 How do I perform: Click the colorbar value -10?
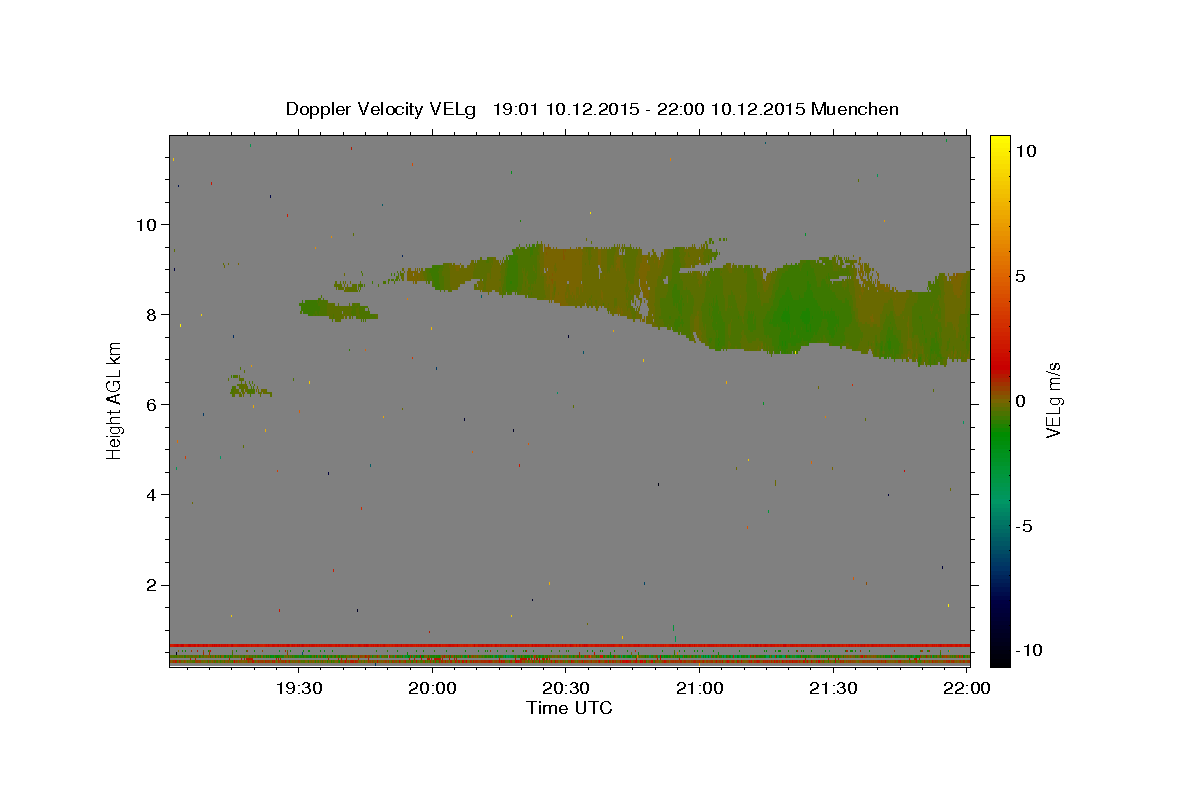point(1029,650)
